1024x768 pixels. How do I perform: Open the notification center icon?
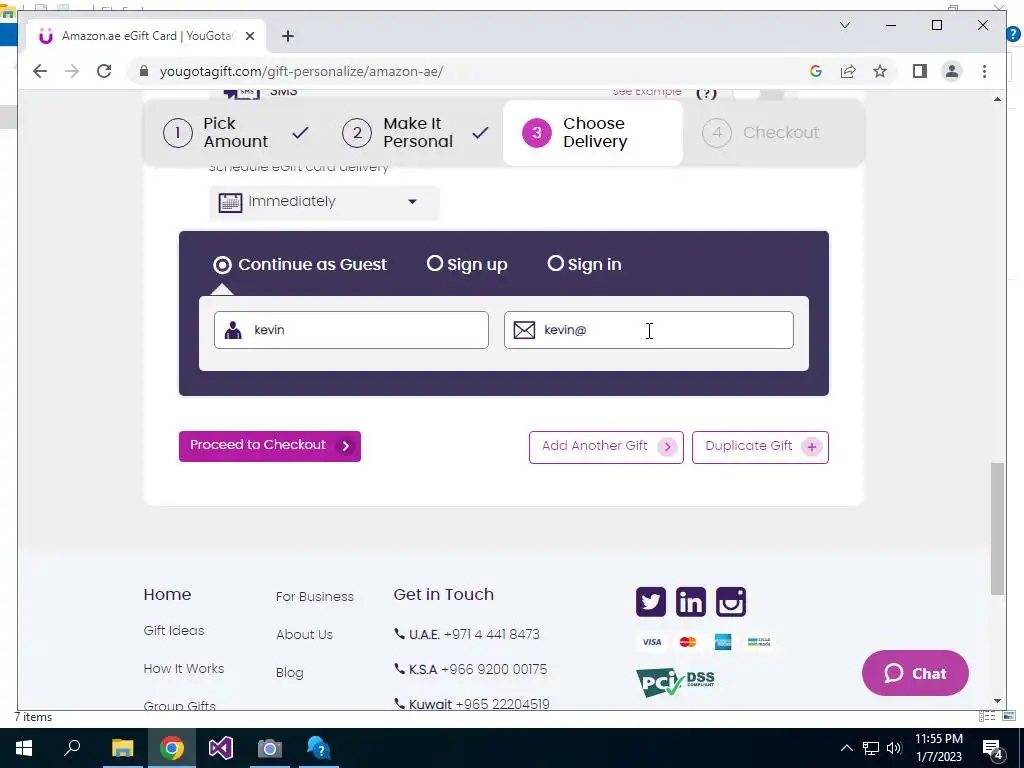coord(993,748)
